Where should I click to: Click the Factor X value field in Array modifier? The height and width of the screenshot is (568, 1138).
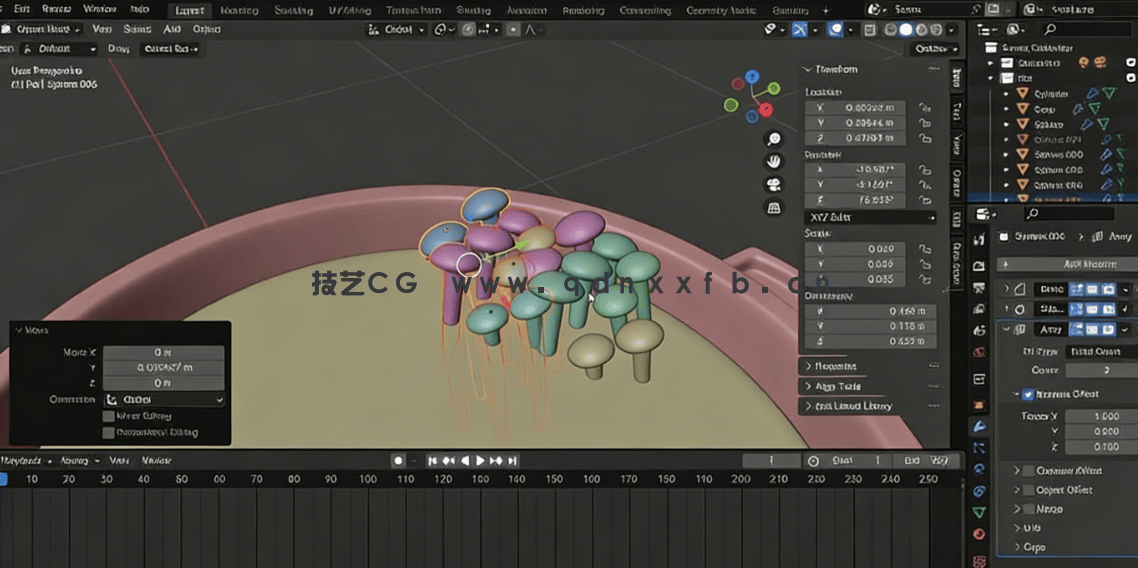click(1102, 416)
